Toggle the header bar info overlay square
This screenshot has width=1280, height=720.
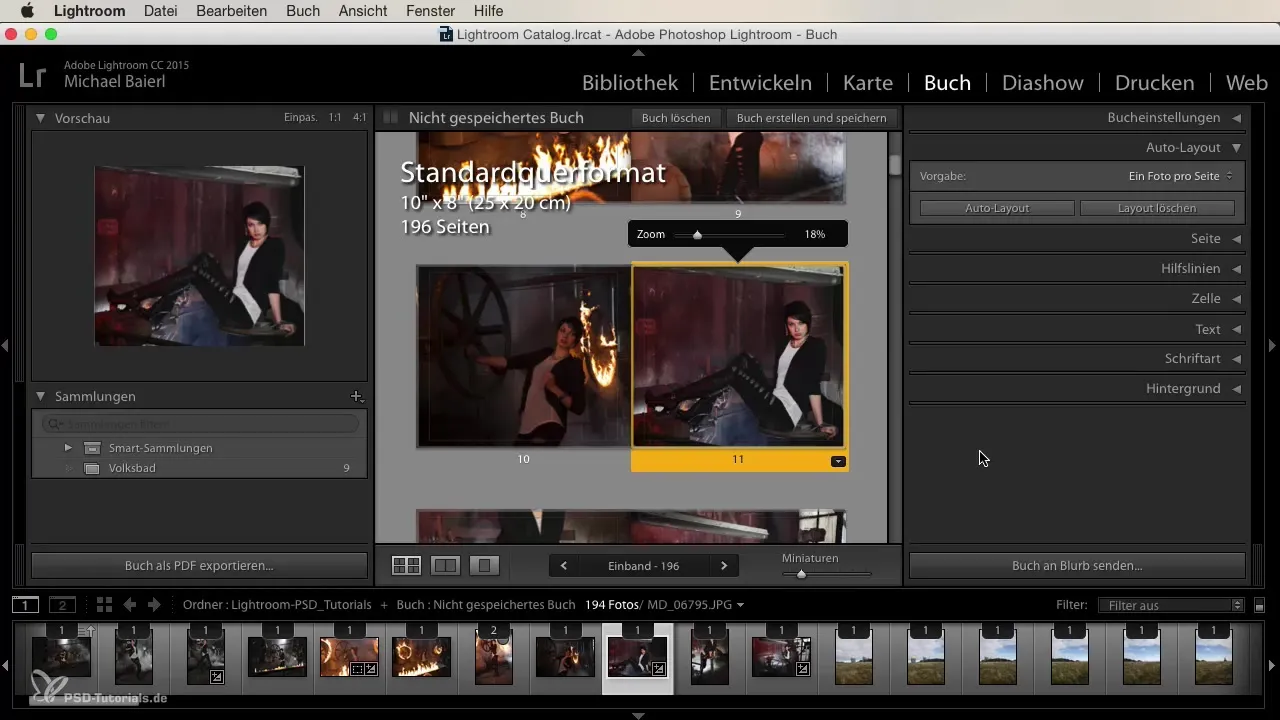click(x=391, y=118)
